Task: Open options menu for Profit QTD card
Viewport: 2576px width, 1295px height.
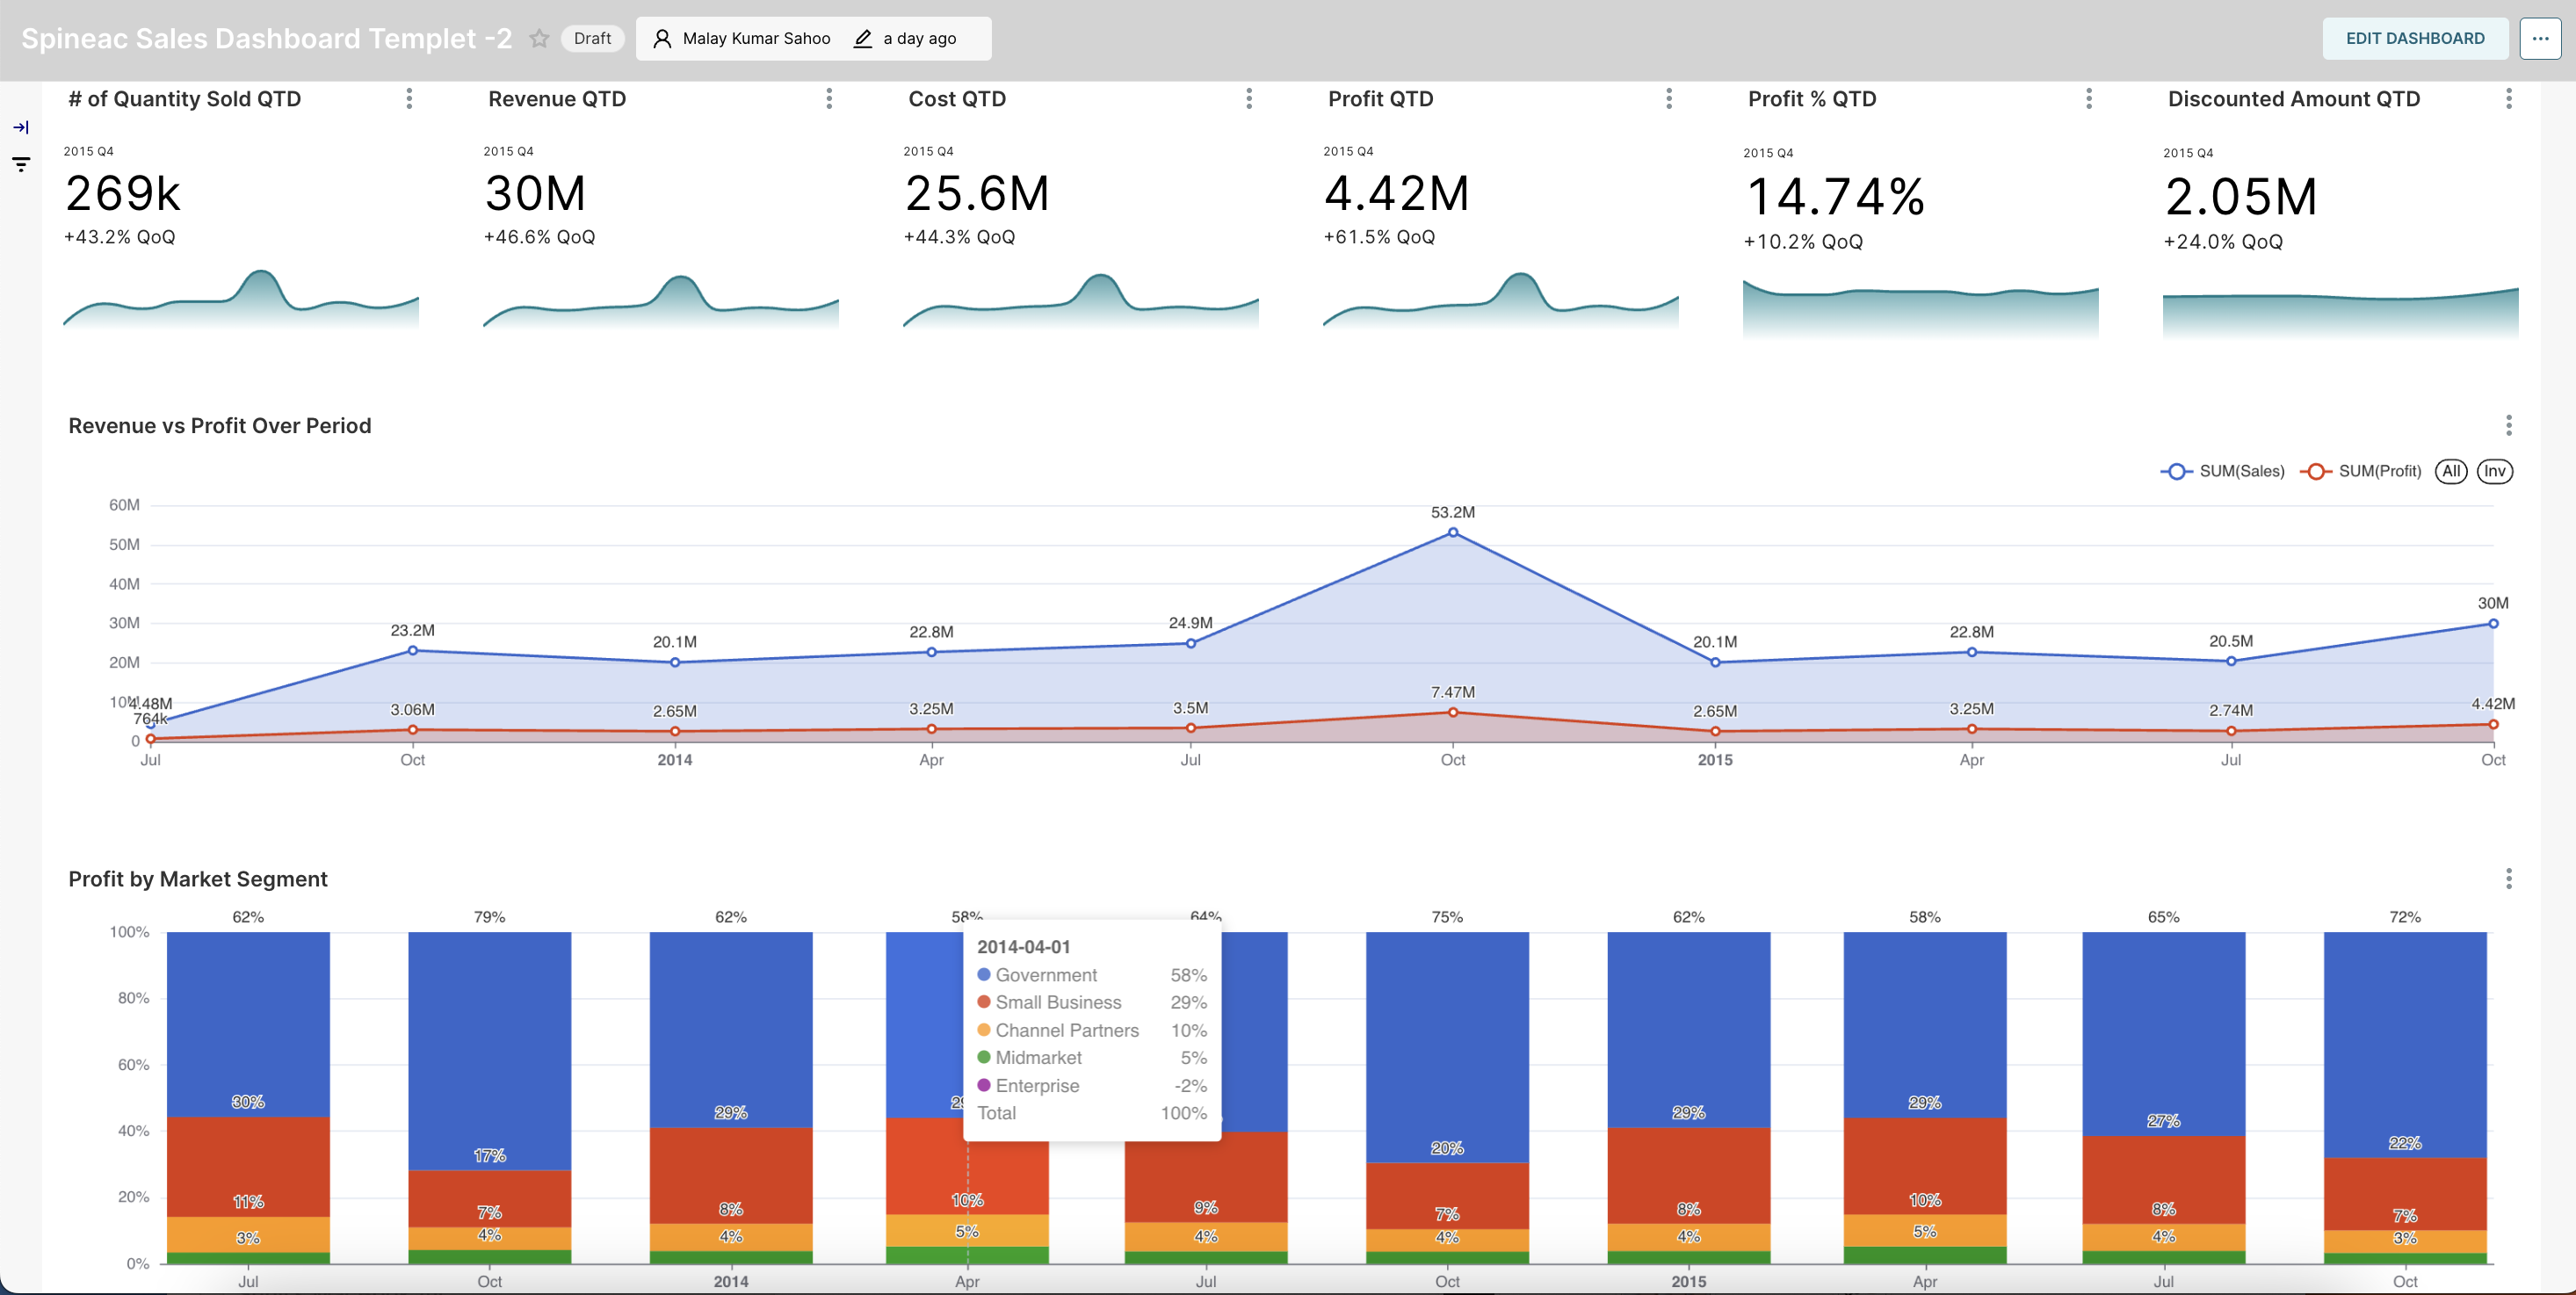Action: (x=1669, y=98)
